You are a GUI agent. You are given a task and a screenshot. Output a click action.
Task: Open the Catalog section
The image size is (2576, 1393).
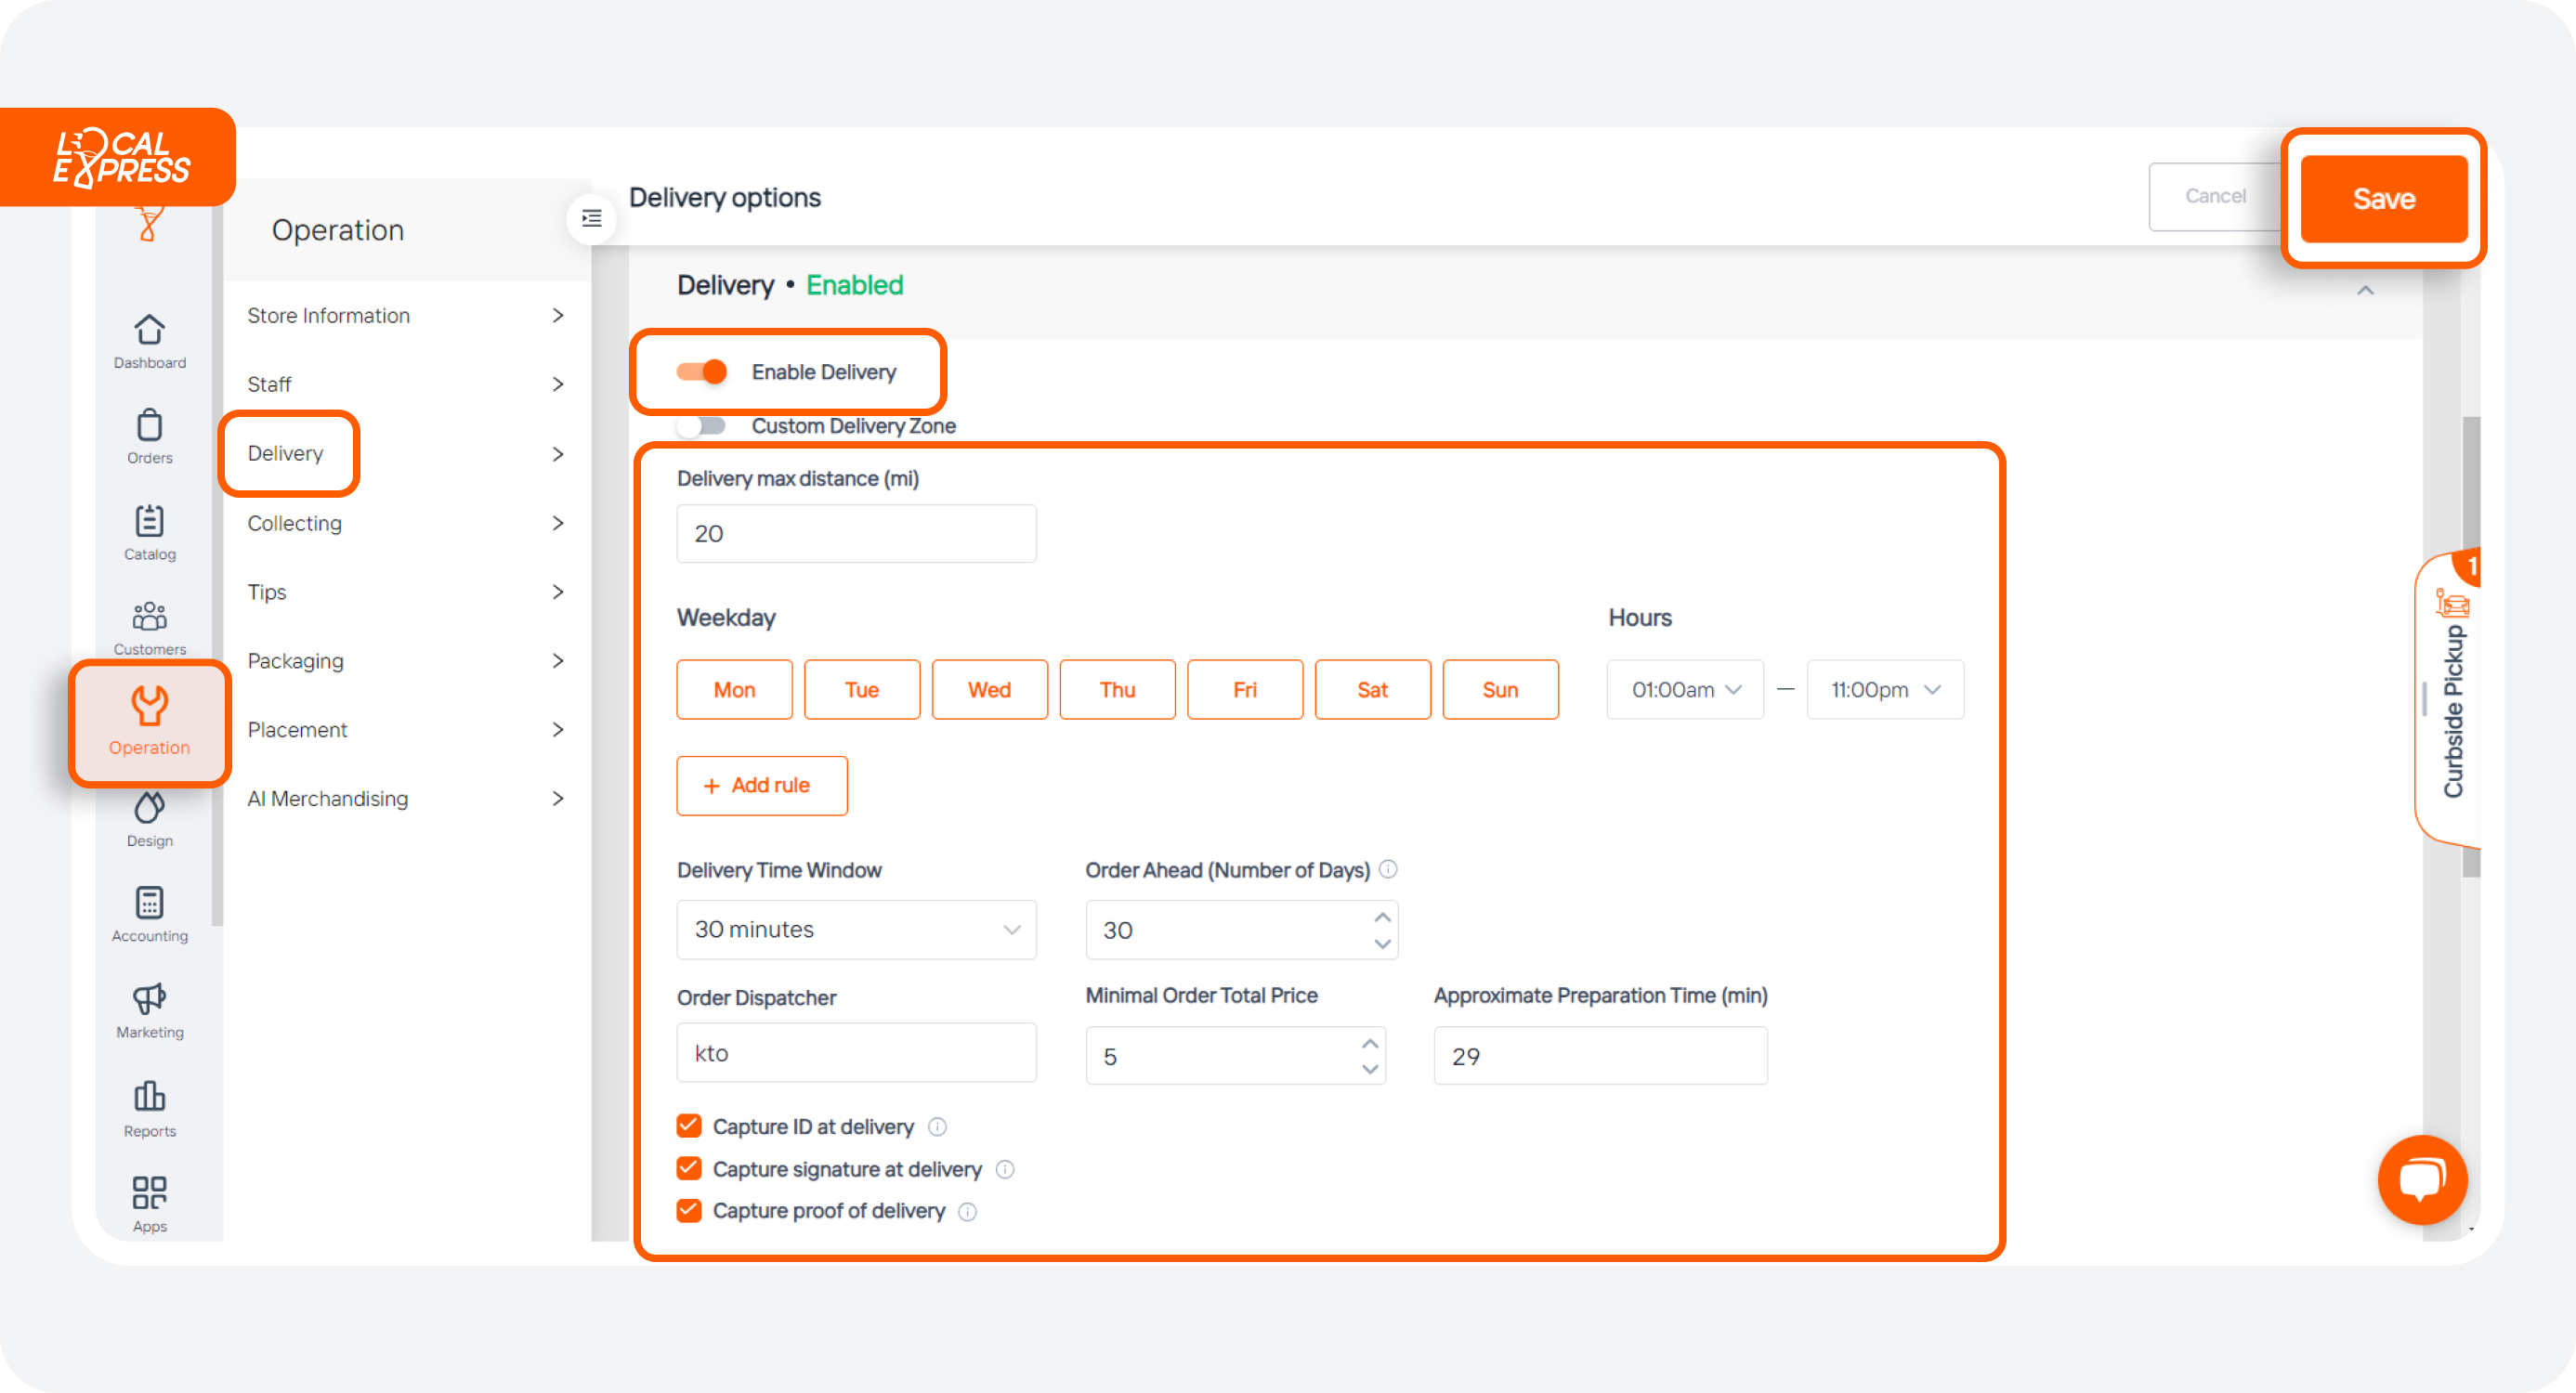(149, 530)
